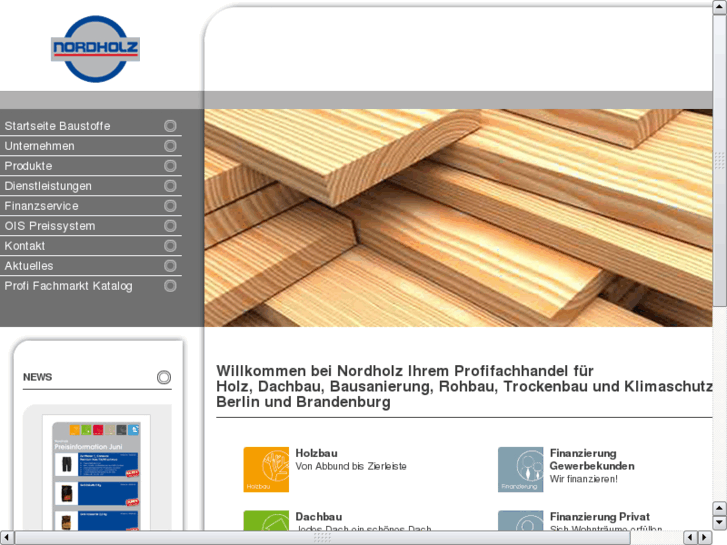This screenshot has height=545, width=727.
Task: Open the NEWS heading
Action: (38, 377)
